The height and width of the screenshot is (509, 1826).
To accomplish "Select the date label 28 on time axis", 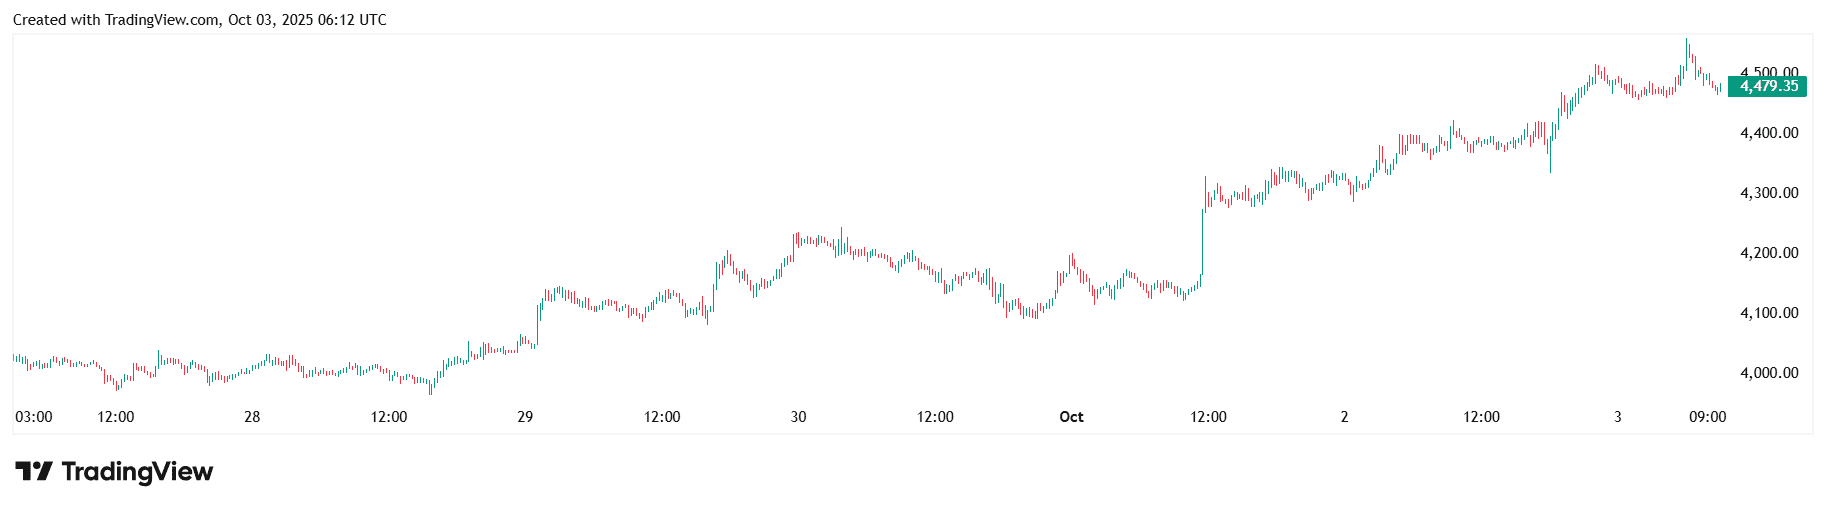I will click(252, 417).
